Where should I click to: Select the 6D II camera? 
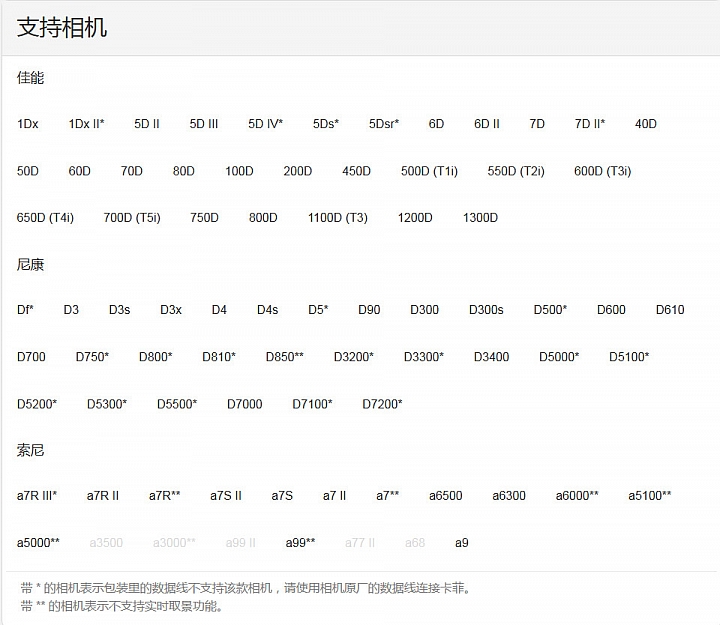(487, 124)
